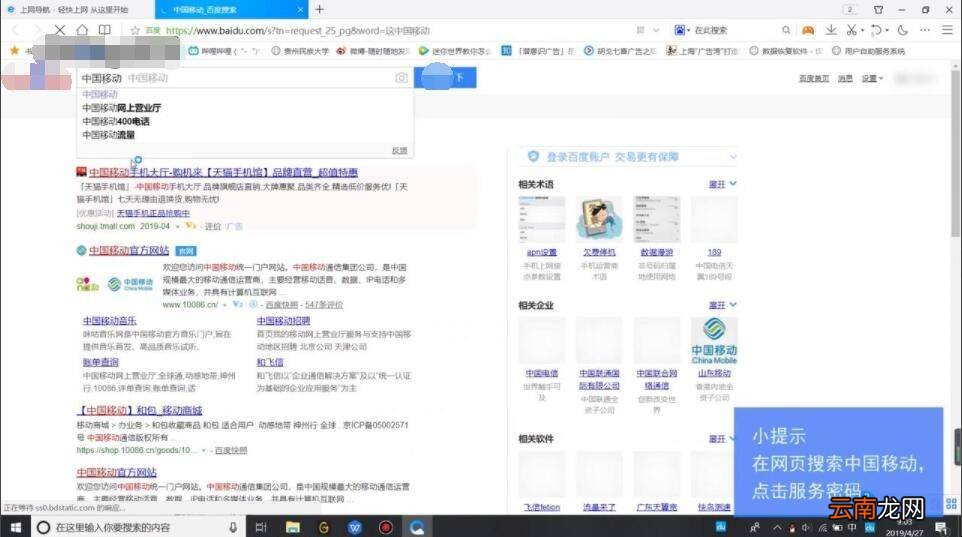Open the browser hamburger main menu

pos(947,30)
